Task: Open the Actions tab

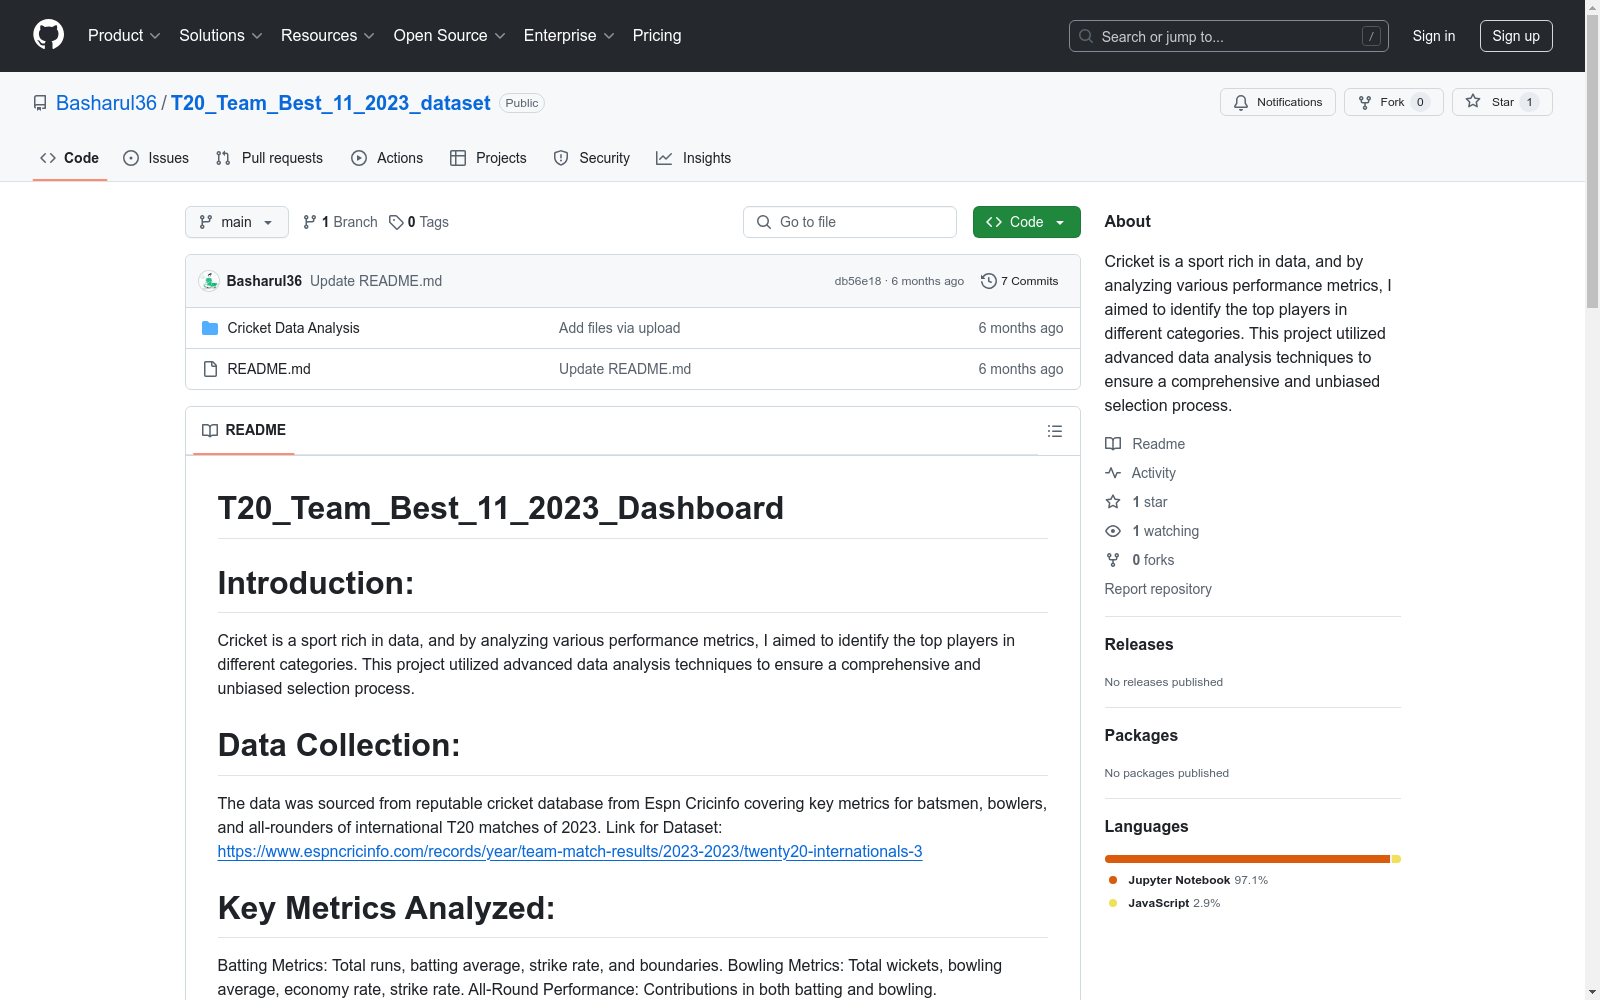Action: 387,158
